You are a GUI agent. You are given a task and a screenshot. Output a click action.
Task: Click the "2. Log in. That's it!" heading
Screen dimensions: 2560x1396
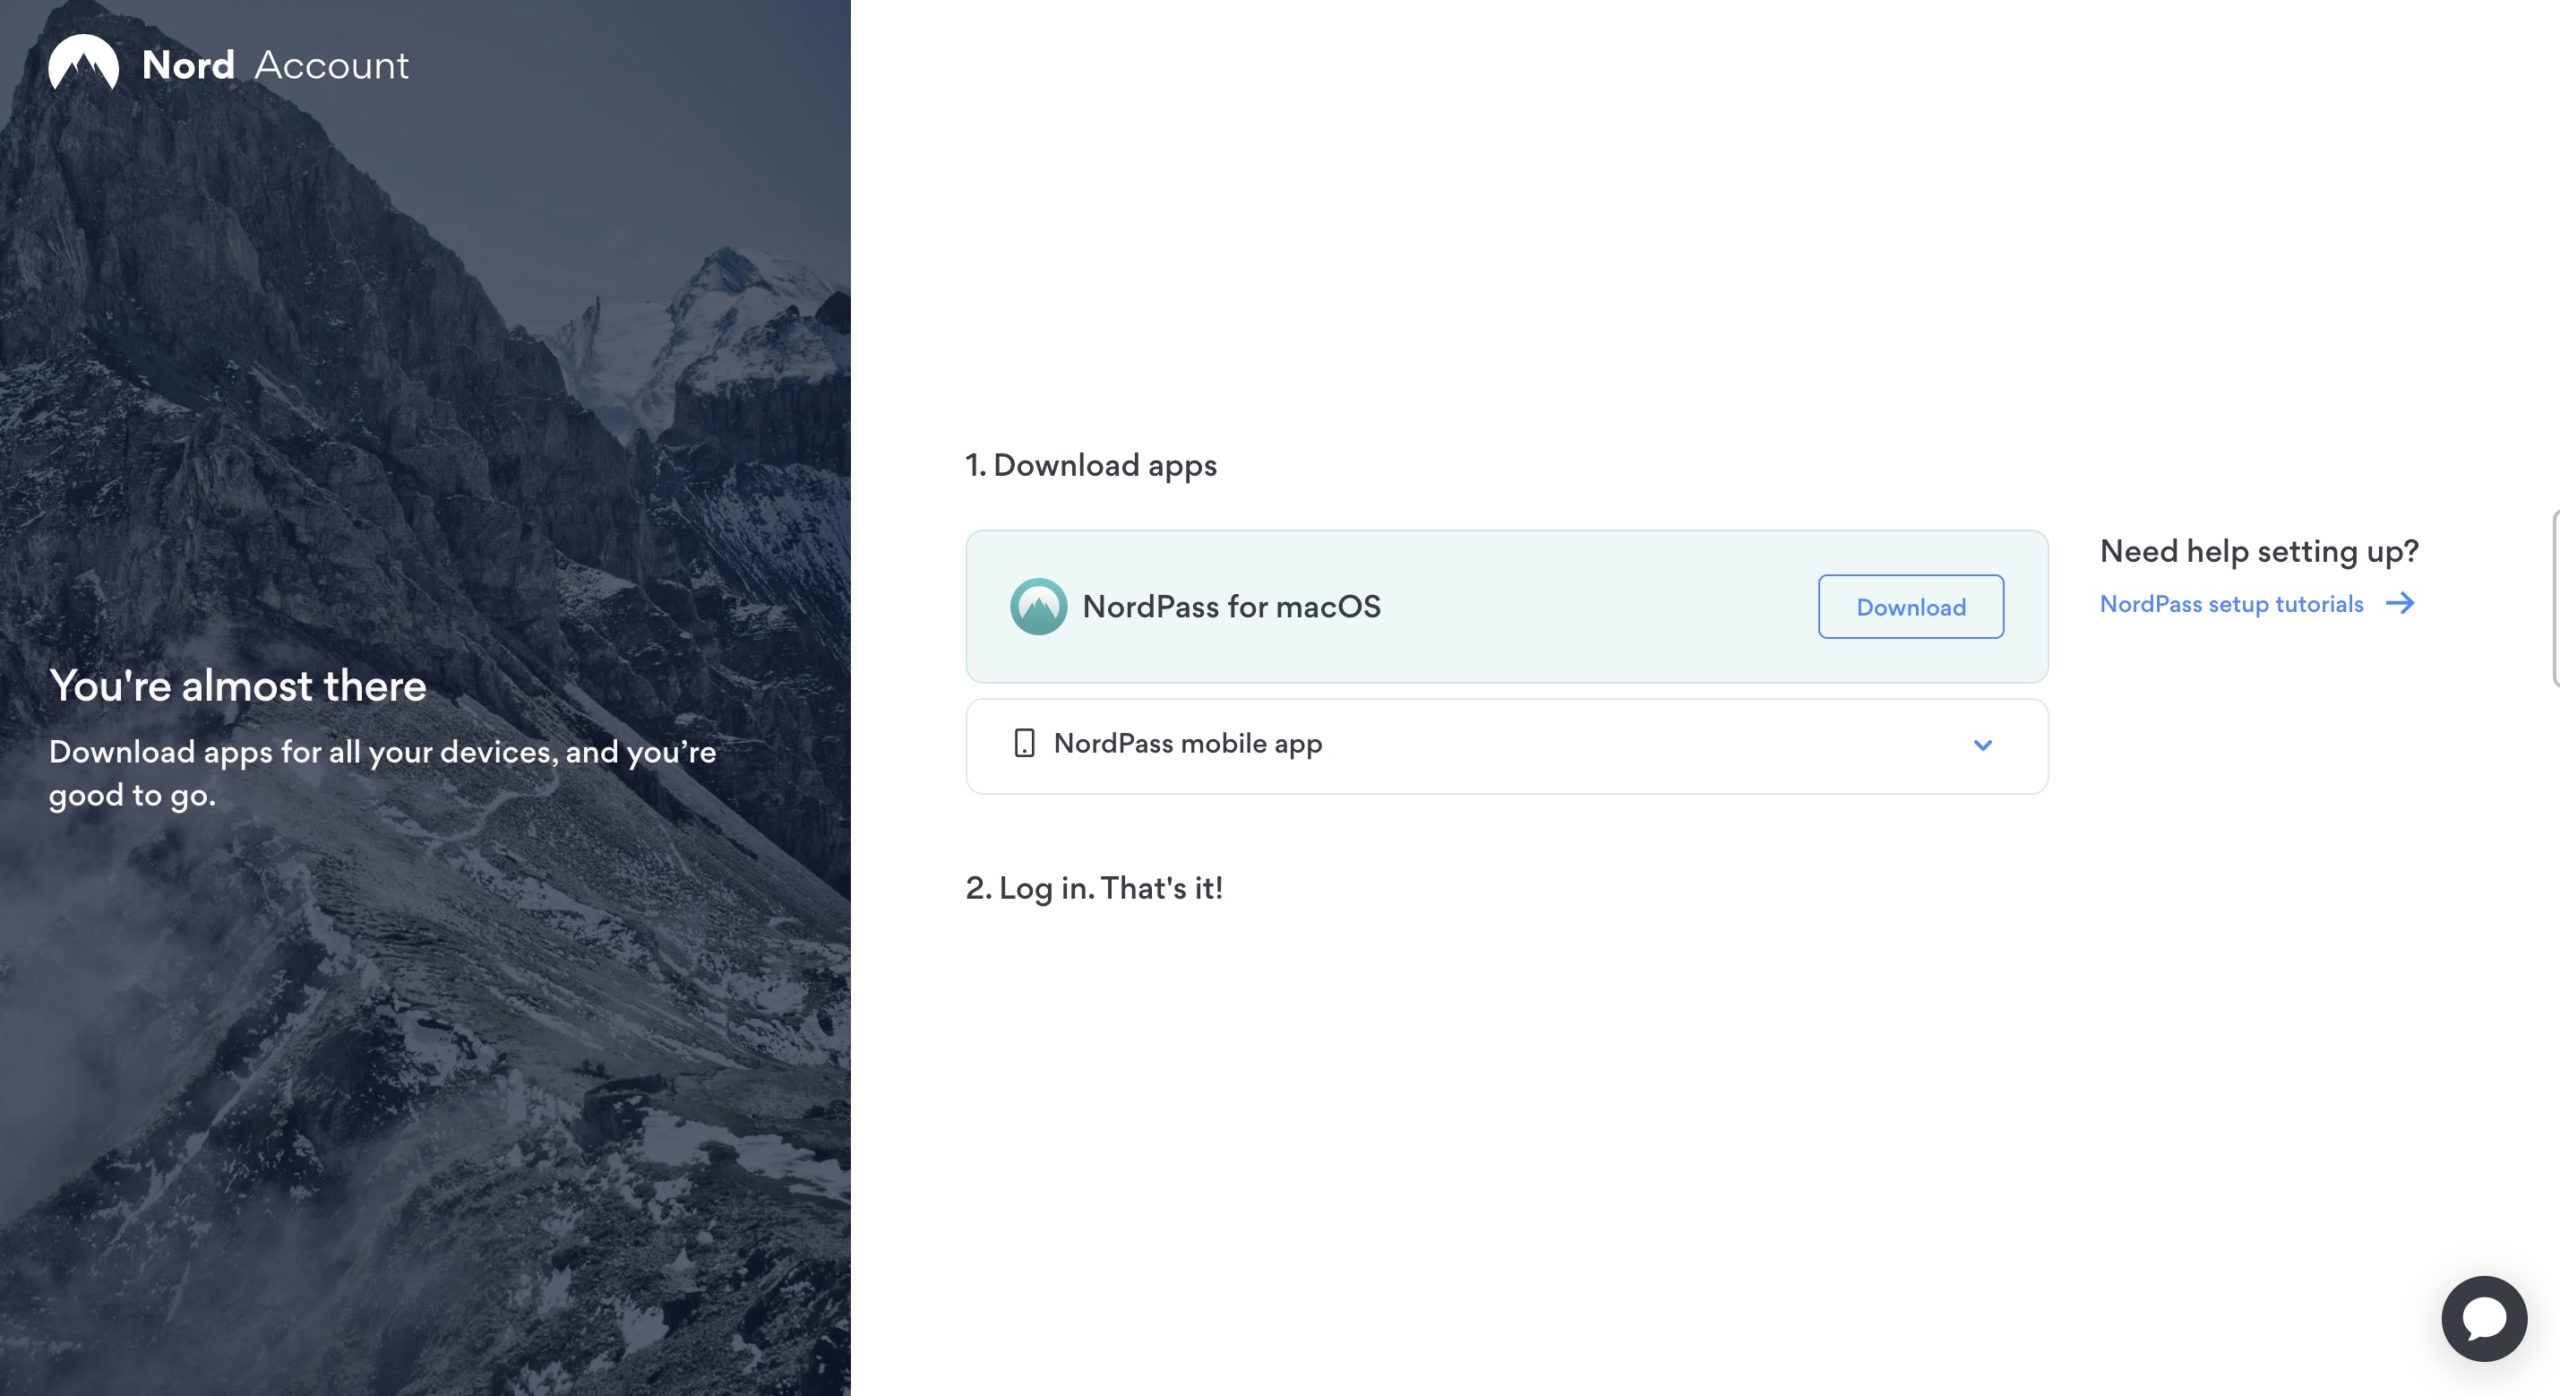tap(1094, 888)
